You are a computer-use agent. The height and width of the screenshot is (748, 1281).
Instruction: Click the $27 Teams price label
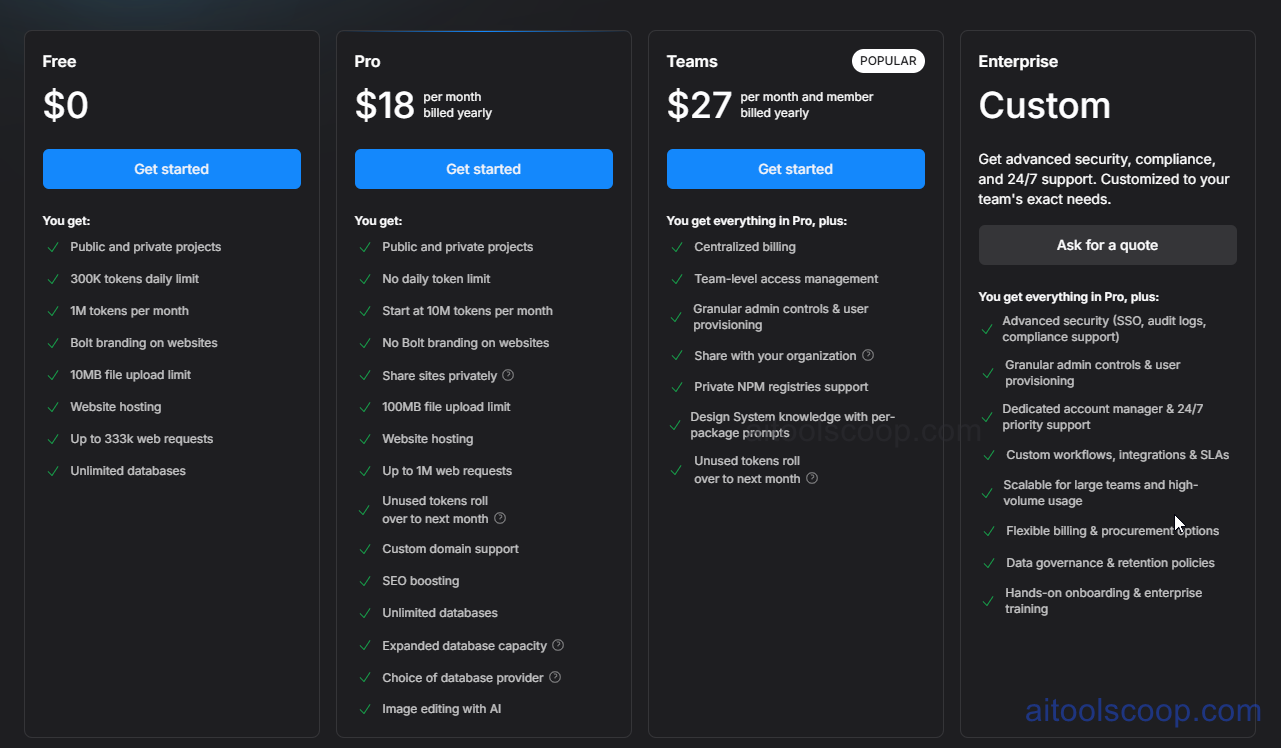(698, 104)
